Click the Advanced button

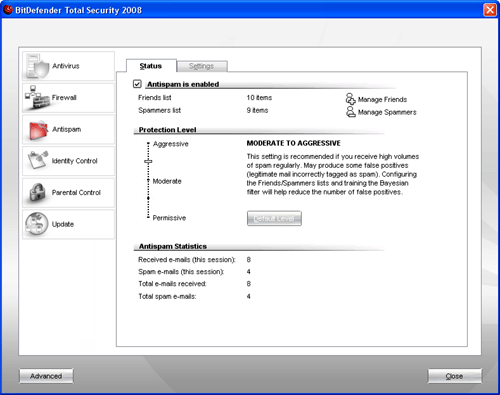pyautogui.click(x=46, y=376)
